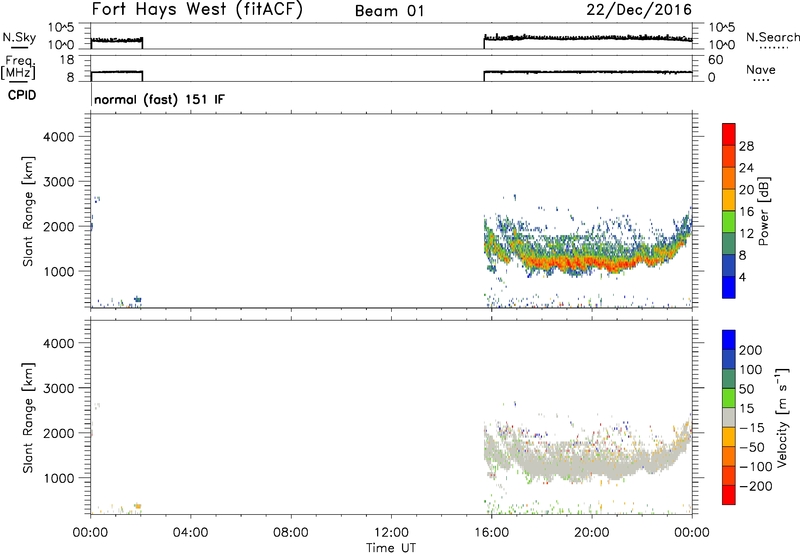
Task: Click the '1000' tick in velocity panel
Action: [59, 478]
